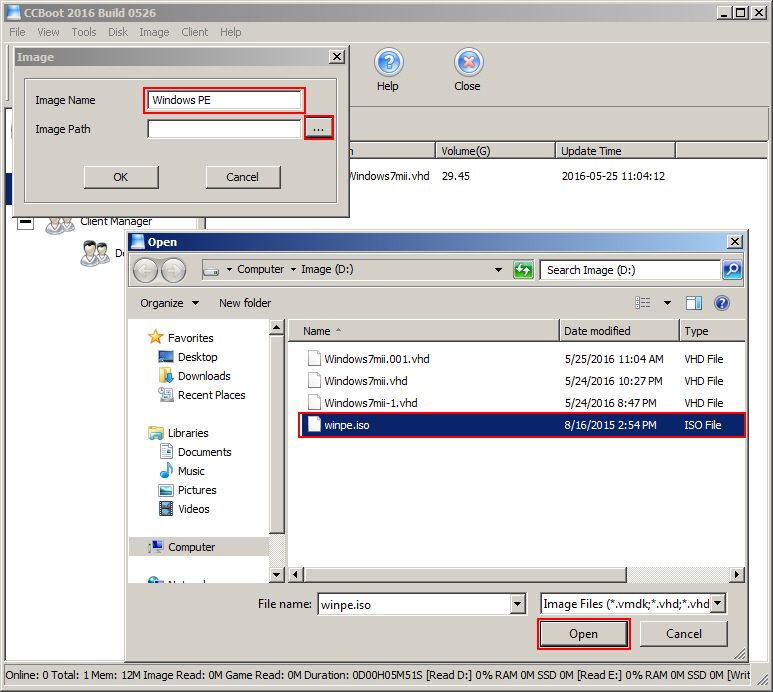Click the Open button
This screenshot has height=692, width=773.
click(x=584, y=634)
